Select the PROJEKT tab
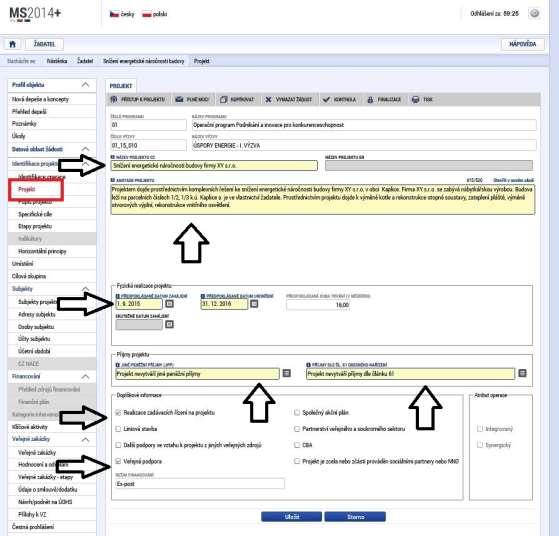 point(121,86)
